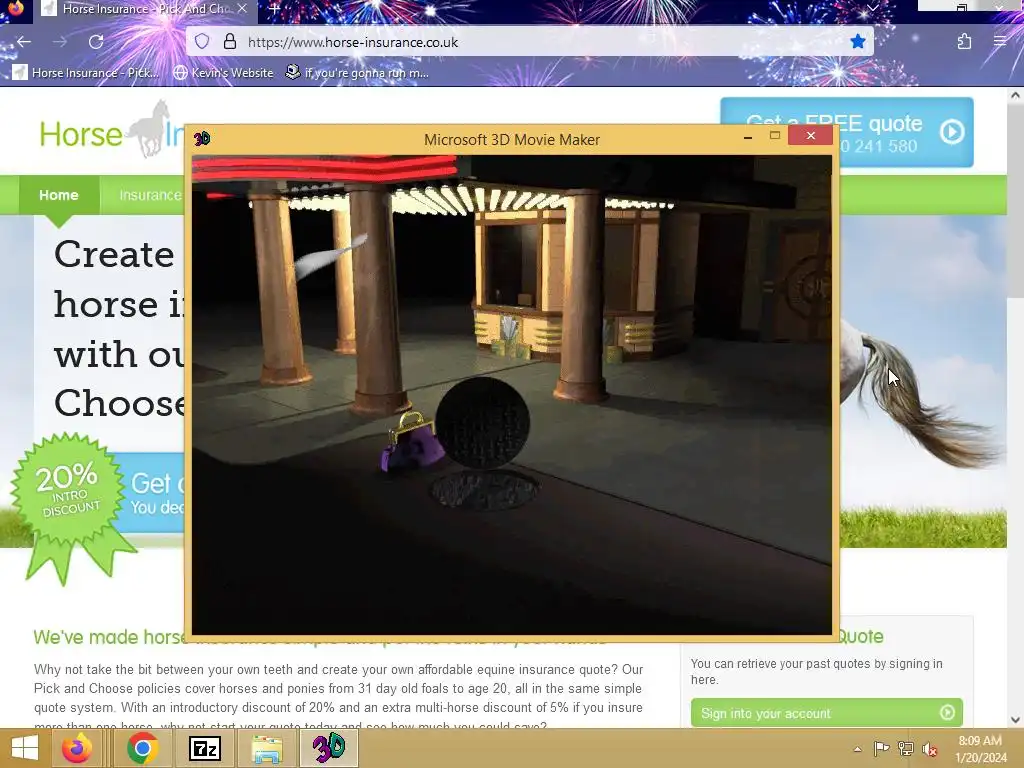Click the URL address bar
The image size is (1024, 768).
tap(530, 42)
